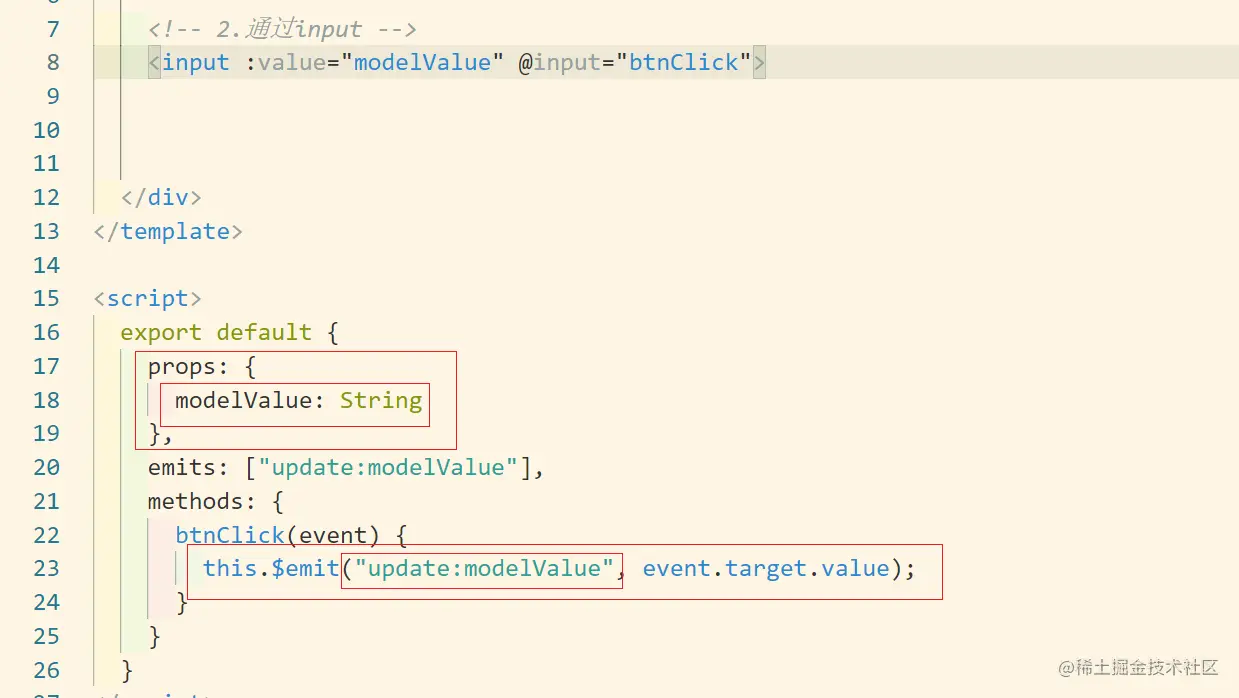Click "update:modelValue" in the emits array
This screenshot has height=698, width=1239.
[x=388, y=467]
